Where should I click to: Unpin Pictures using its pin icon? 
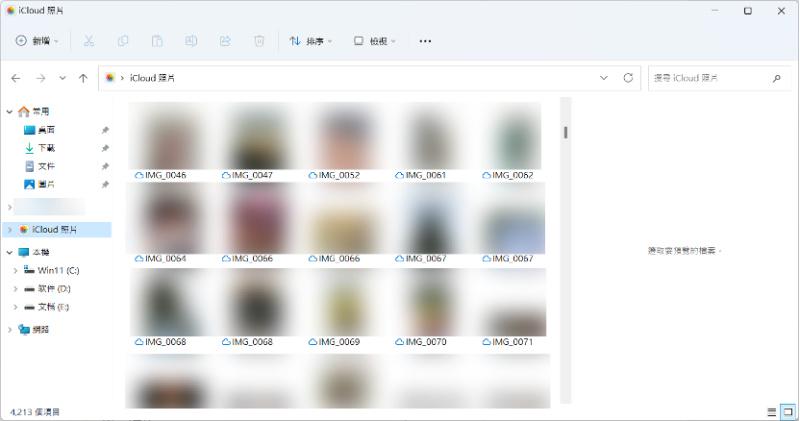coord(105,184)
